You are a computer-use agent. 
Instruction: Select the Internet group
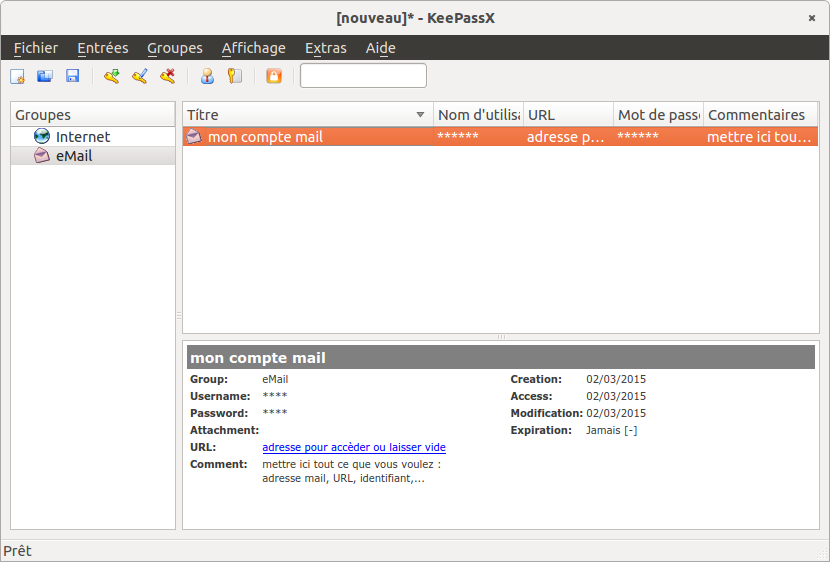(x=93, y=137)
